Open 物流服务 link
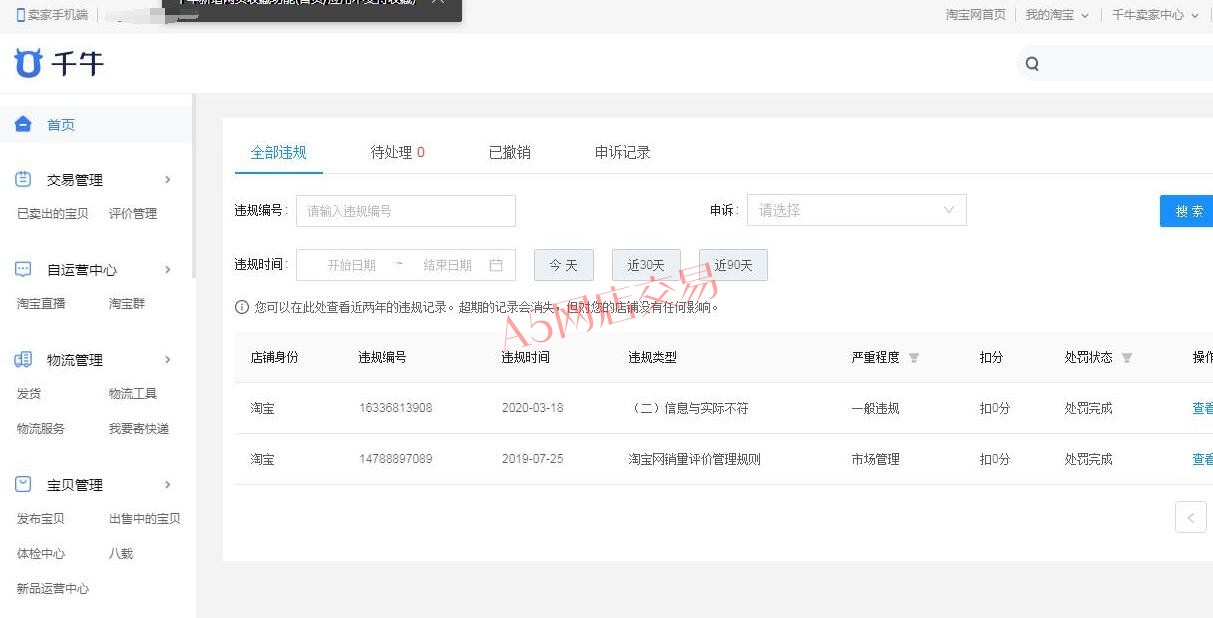1213x618 pixels. (41, 428)
